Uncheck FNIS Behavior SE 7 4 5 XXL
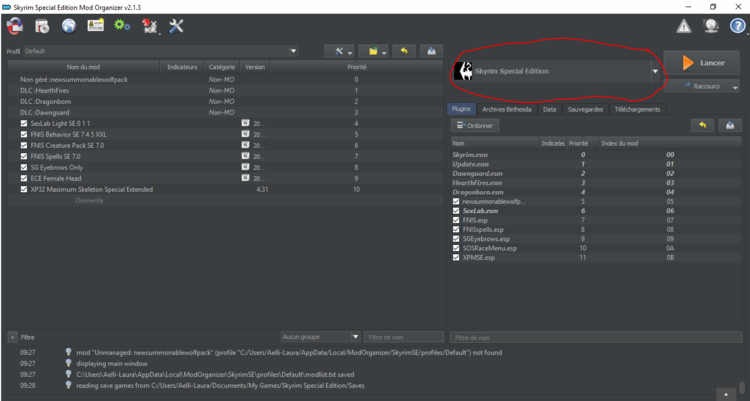 [x=24, y=134]
